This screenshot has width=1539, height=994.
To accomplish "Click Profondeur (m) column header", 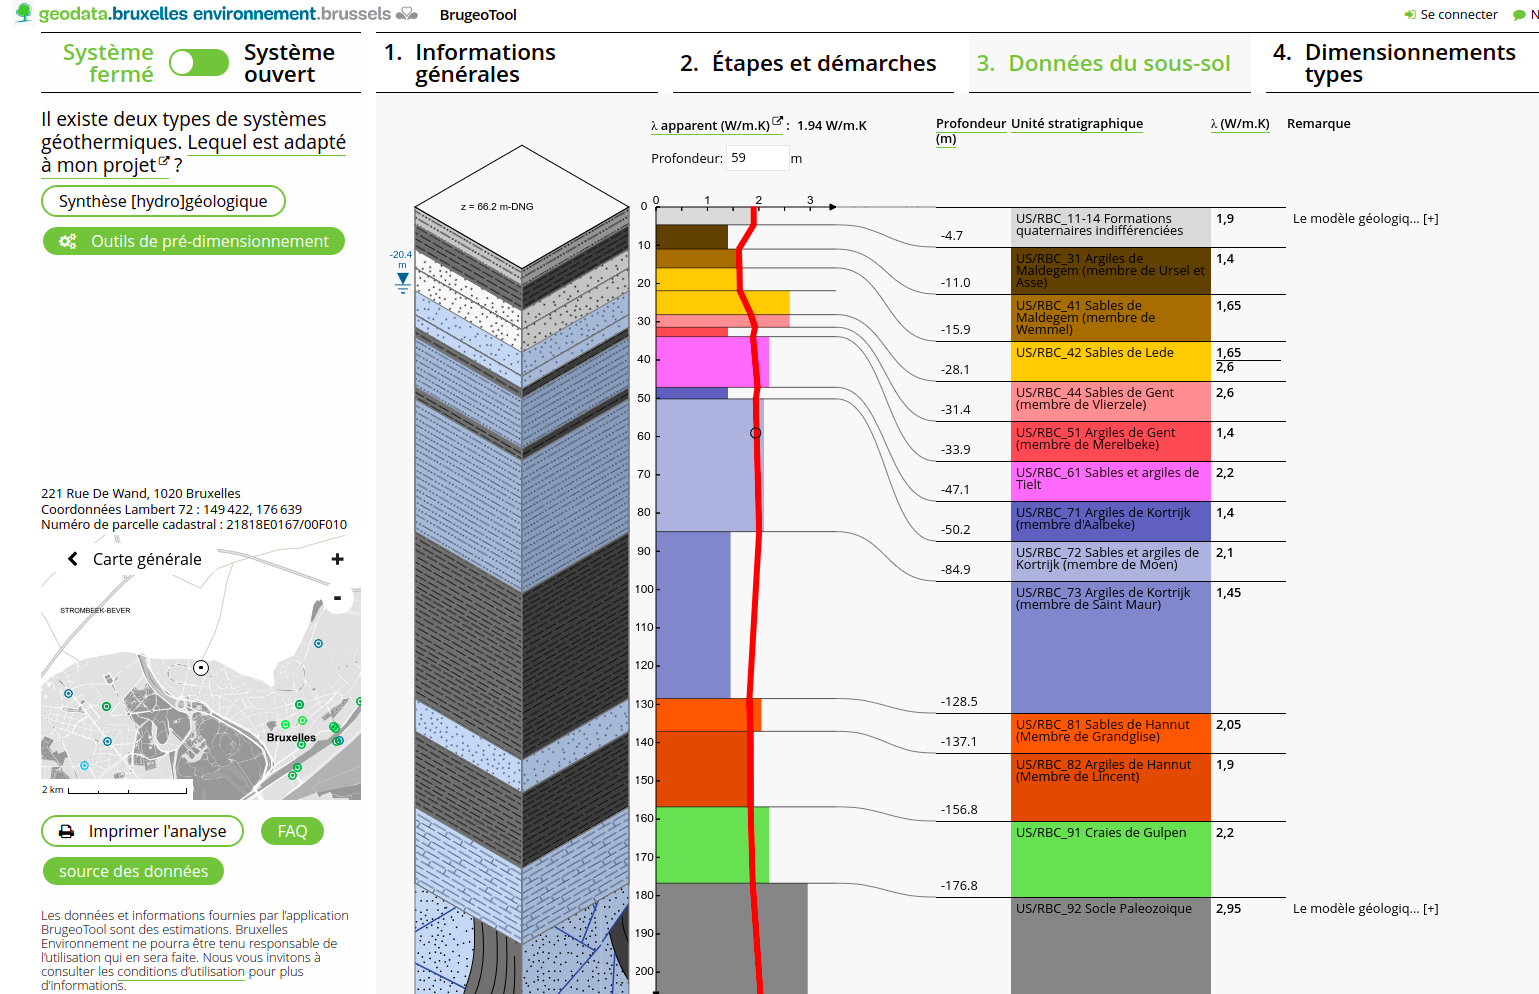I will click(971, 131).
